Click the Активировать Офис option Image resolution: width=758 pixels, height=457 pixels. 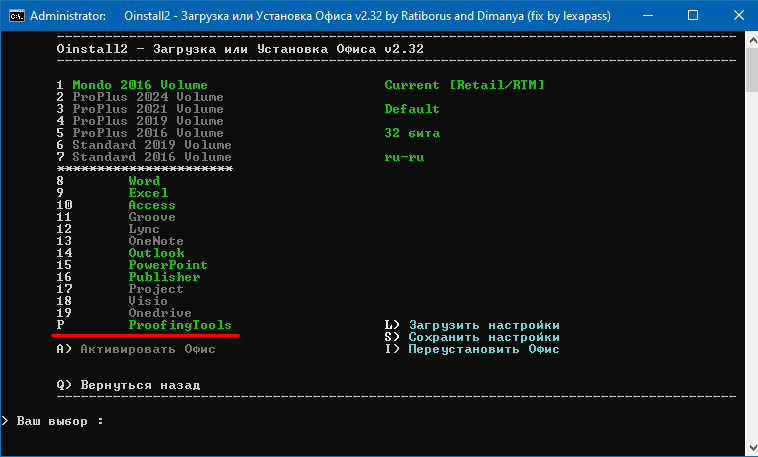(136, 349)
